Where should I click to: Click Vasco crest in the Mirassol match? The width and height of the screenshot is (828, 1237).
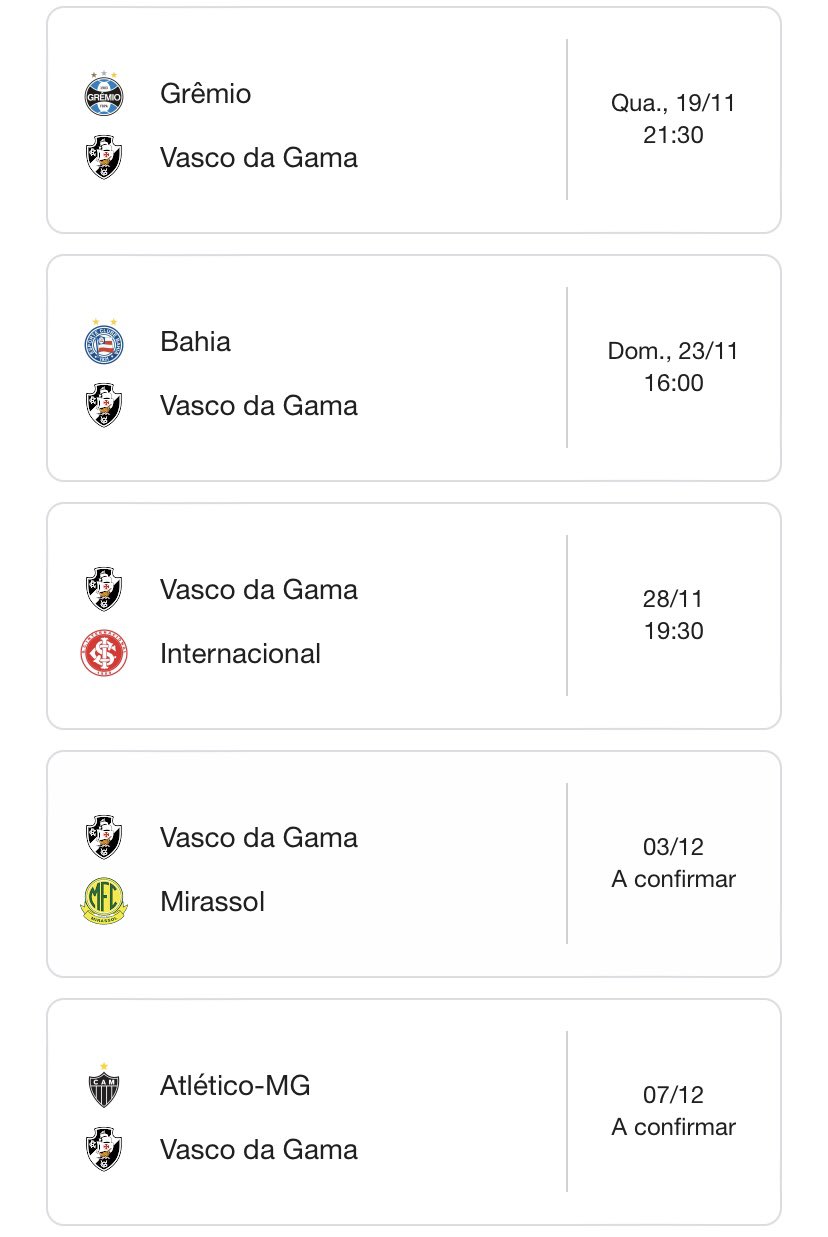(103, 837)
